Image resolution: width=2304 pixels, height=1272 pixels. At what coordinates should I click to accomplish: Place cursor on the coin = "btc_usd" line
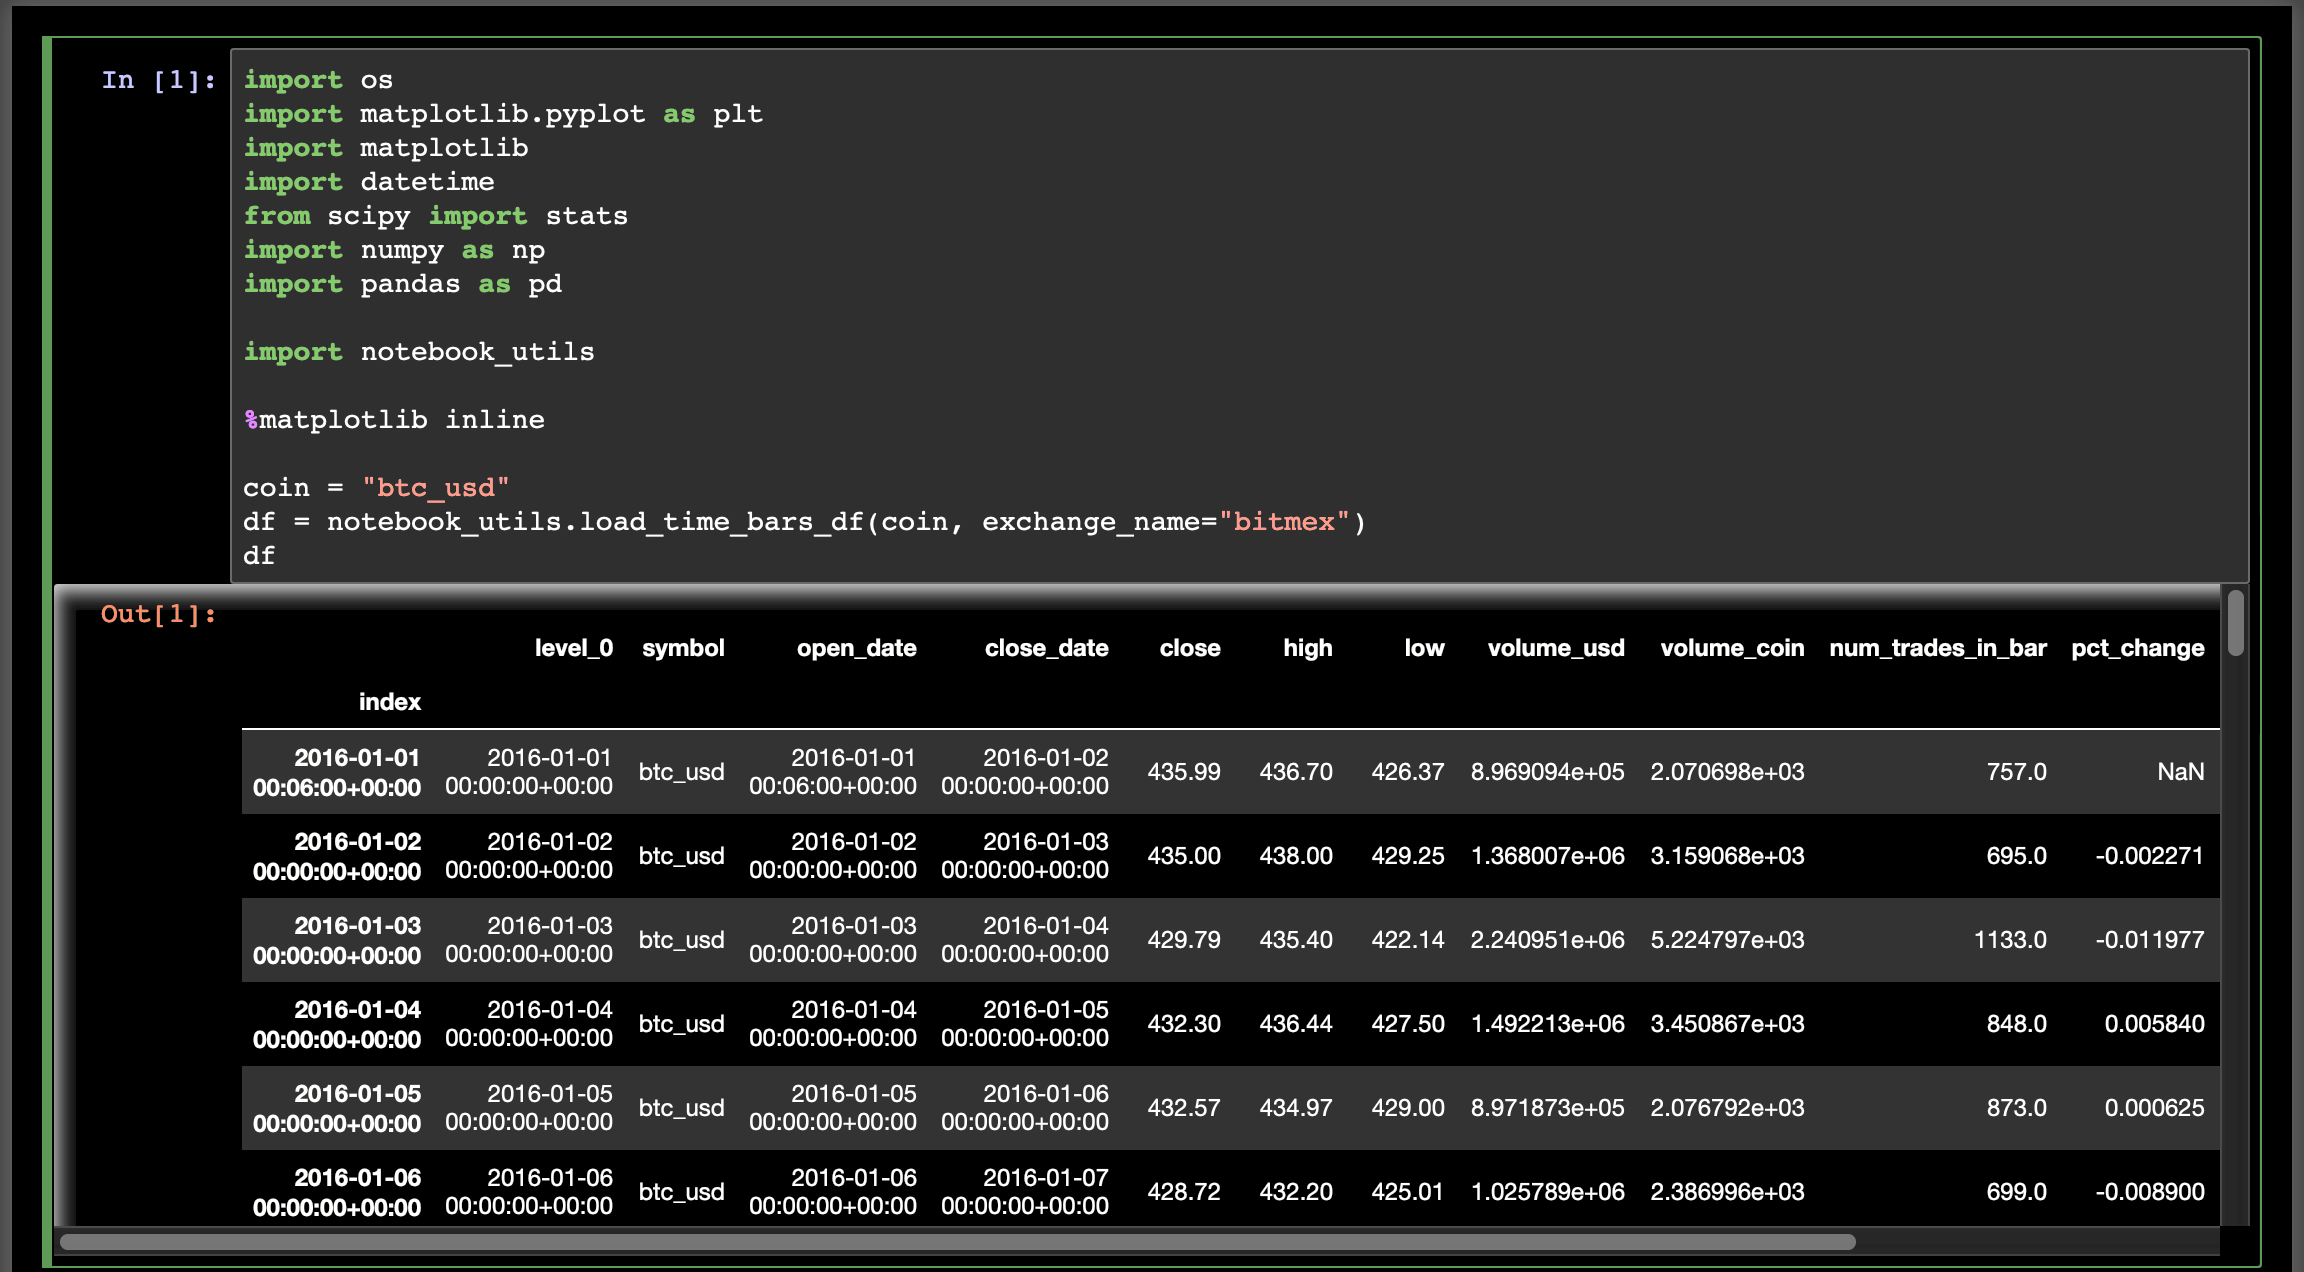[x=376, y=488]
